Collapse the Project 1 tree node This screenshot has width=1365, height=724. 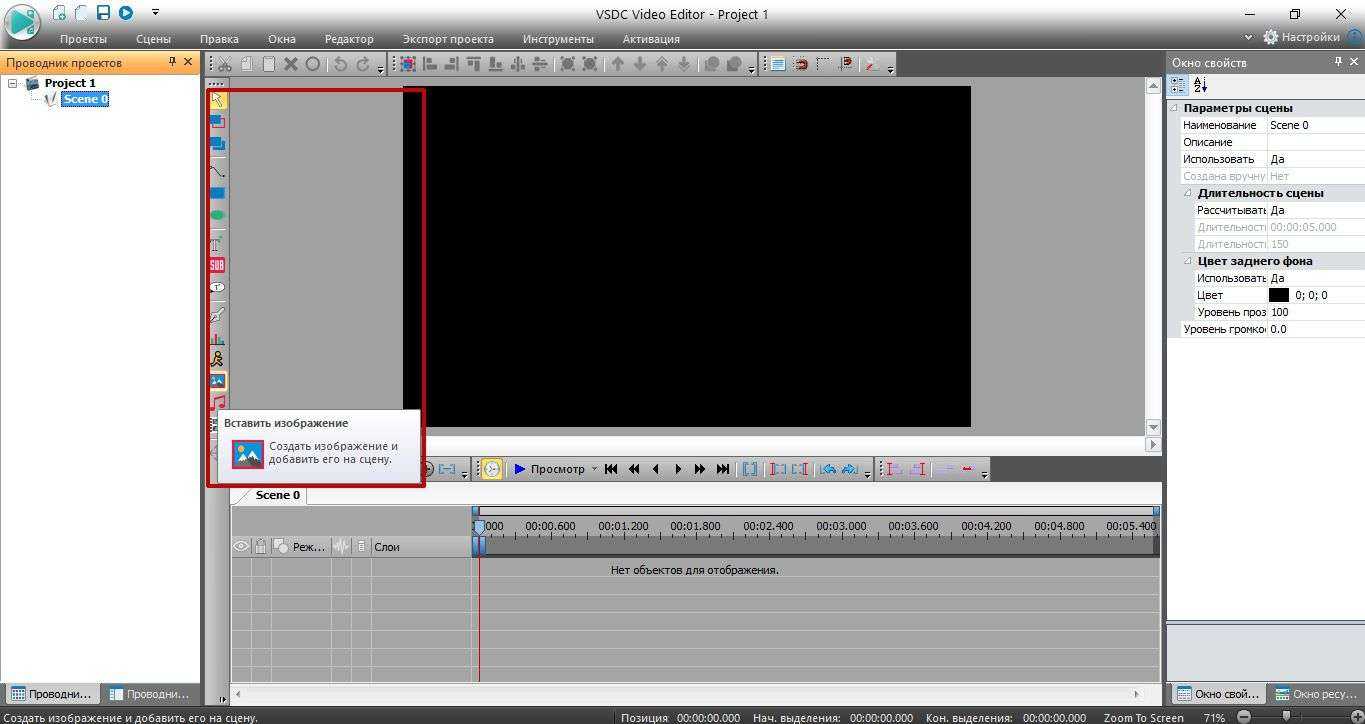point(13,83)
